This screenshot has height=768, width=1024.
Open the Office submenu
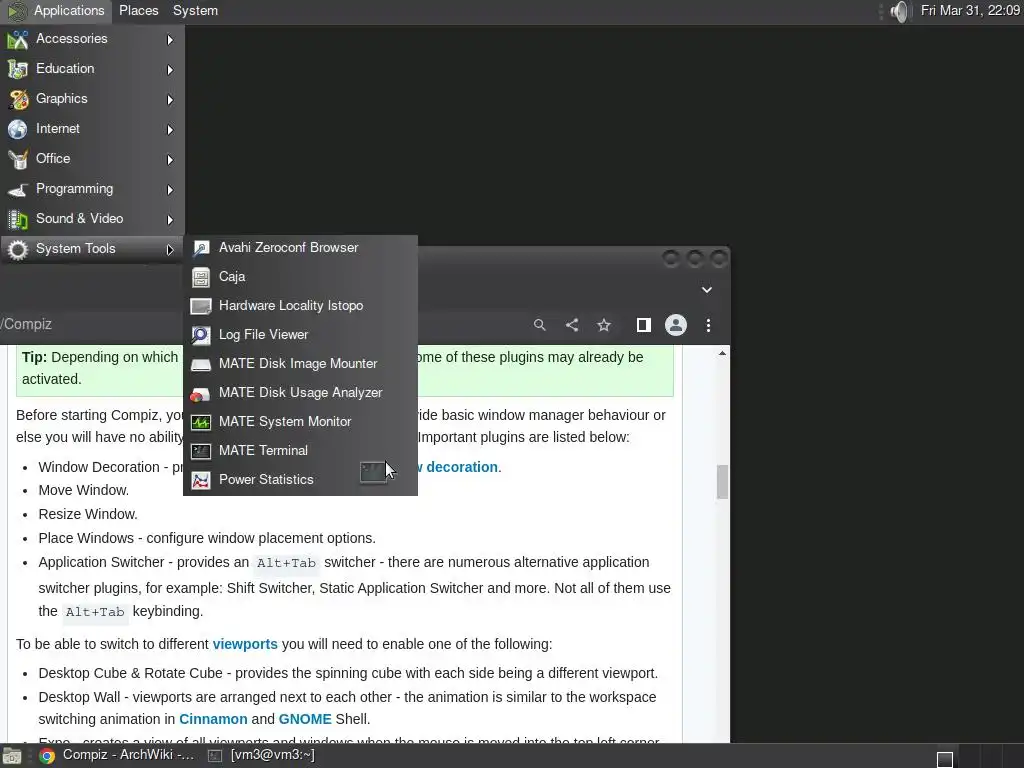92,159
